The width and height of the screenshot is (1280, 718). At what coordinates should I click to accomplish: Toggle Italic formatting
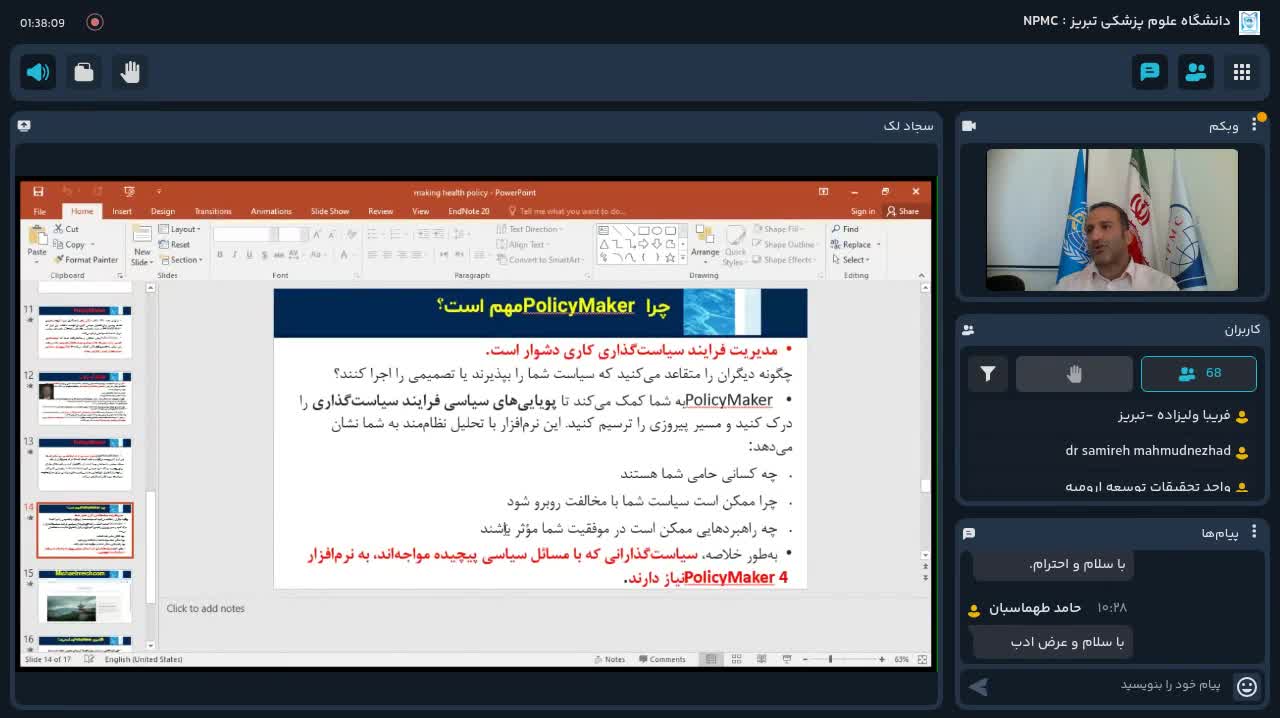[234, 255]
